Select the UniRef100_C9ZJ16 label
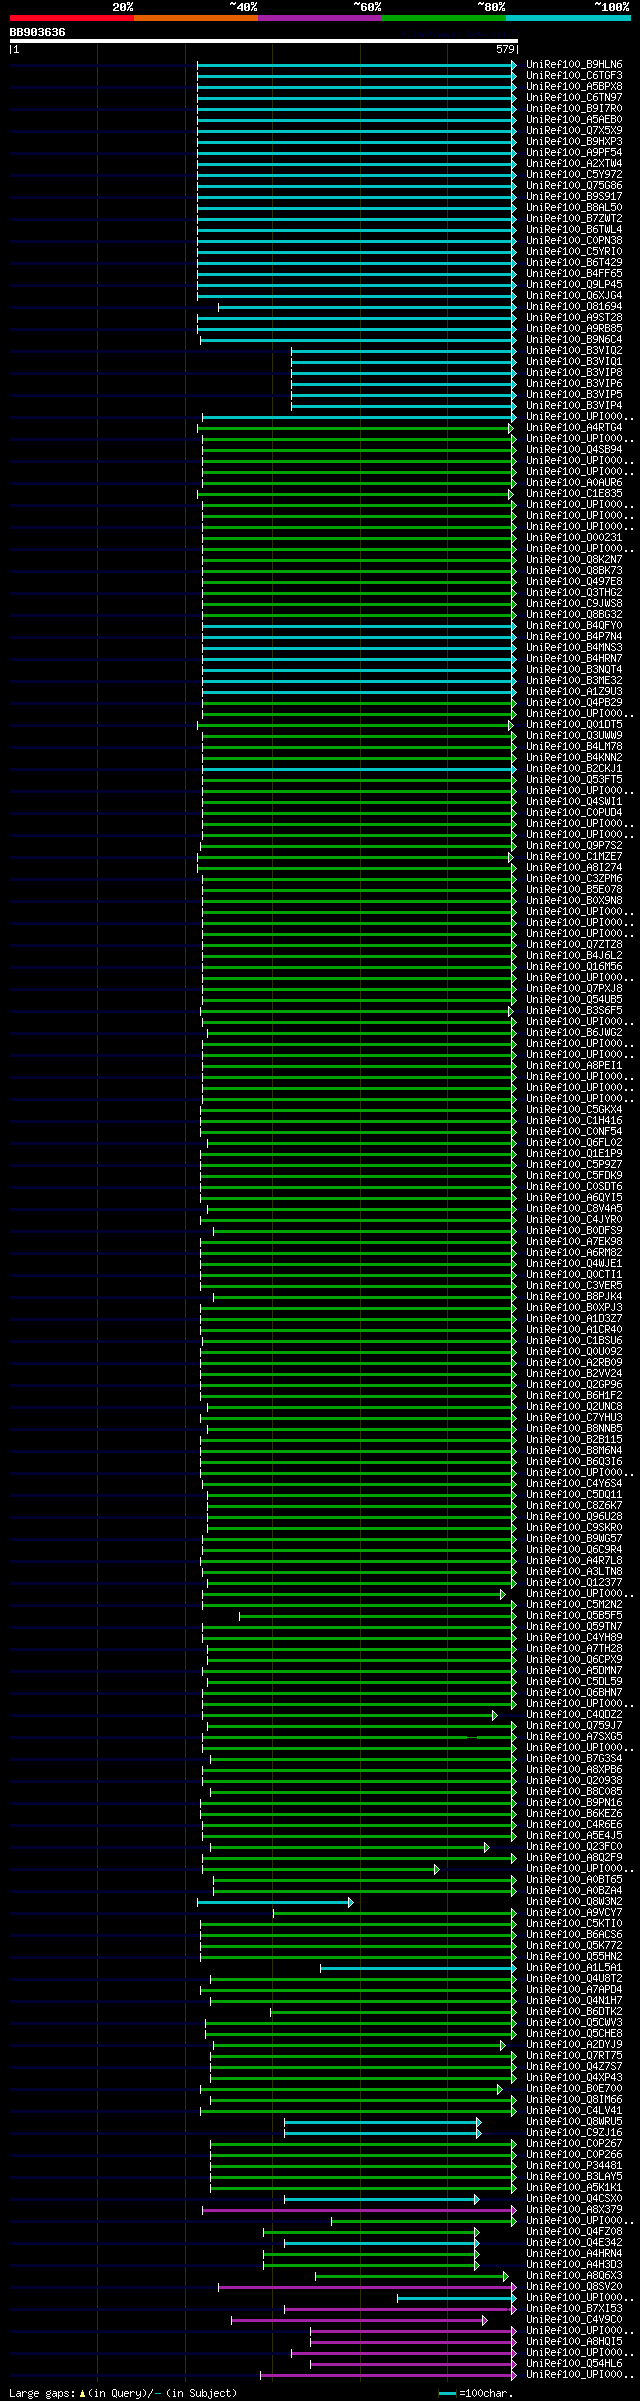This screenshot has width=640, height=2401. [574, 2133]
